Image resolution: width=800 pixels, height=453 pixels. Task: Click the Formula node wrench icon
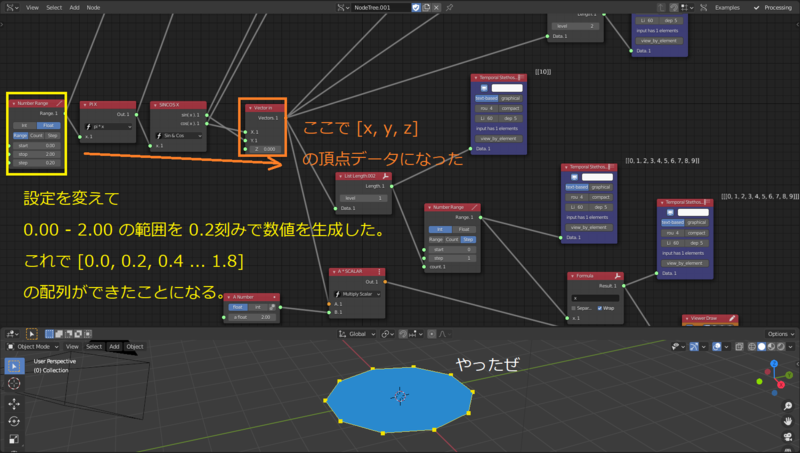[617, 276]
